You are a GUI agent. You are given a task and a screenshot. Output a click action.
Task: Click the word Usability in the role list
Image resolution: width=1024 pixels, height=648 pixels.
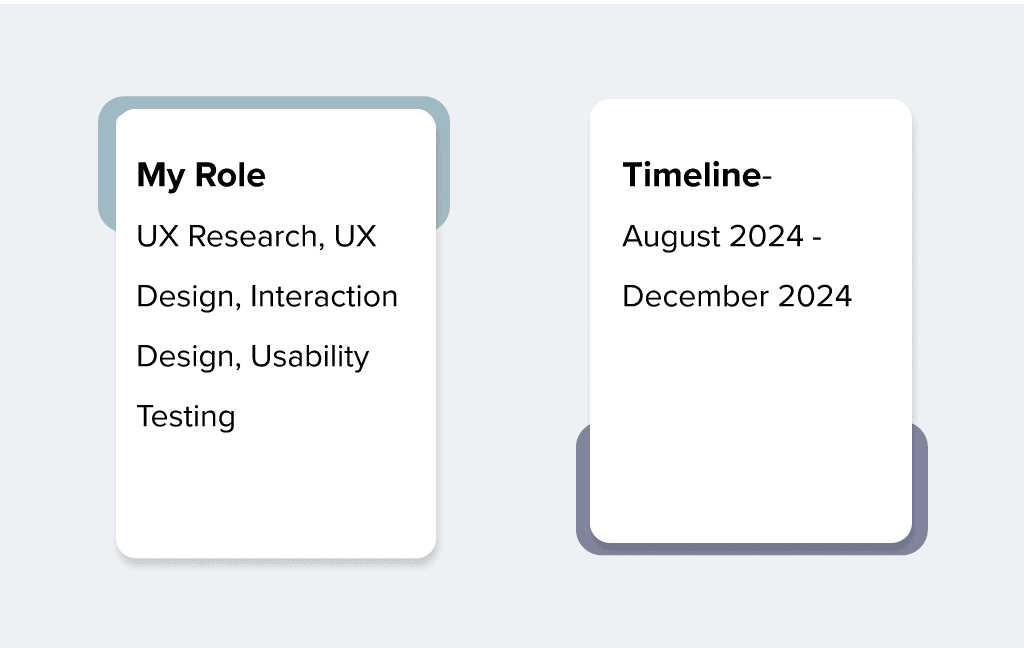tap(310, 357)
